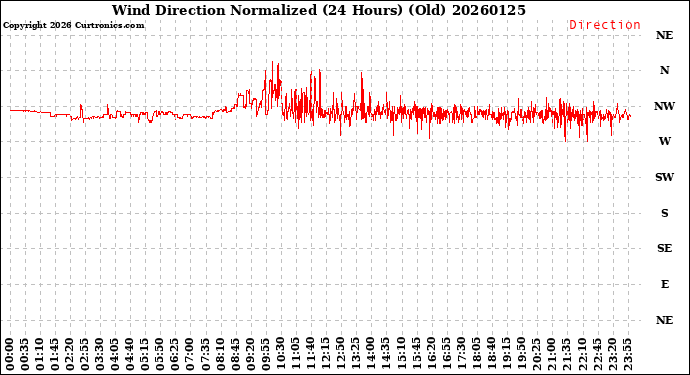Click the 09:20 time axis label
Viewport: 690px width, 375px height.
click(x=250, y=355)
